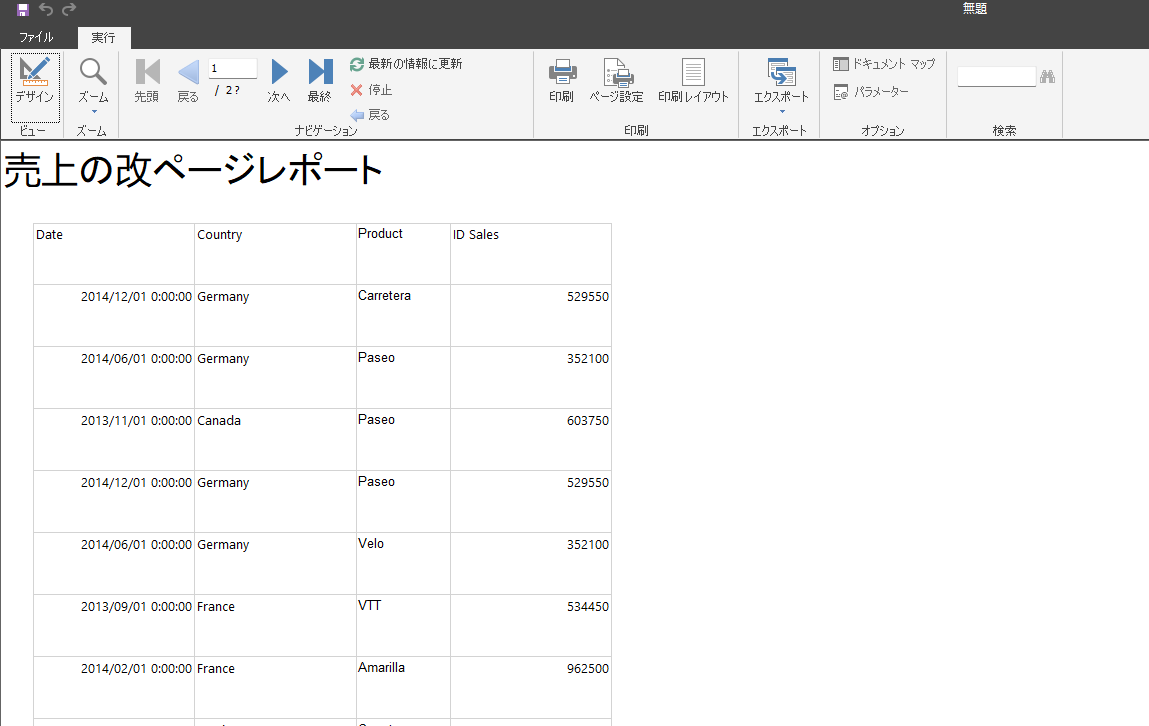Go to previous page with 戻る triangle
1149x726 pixels.
188,81
